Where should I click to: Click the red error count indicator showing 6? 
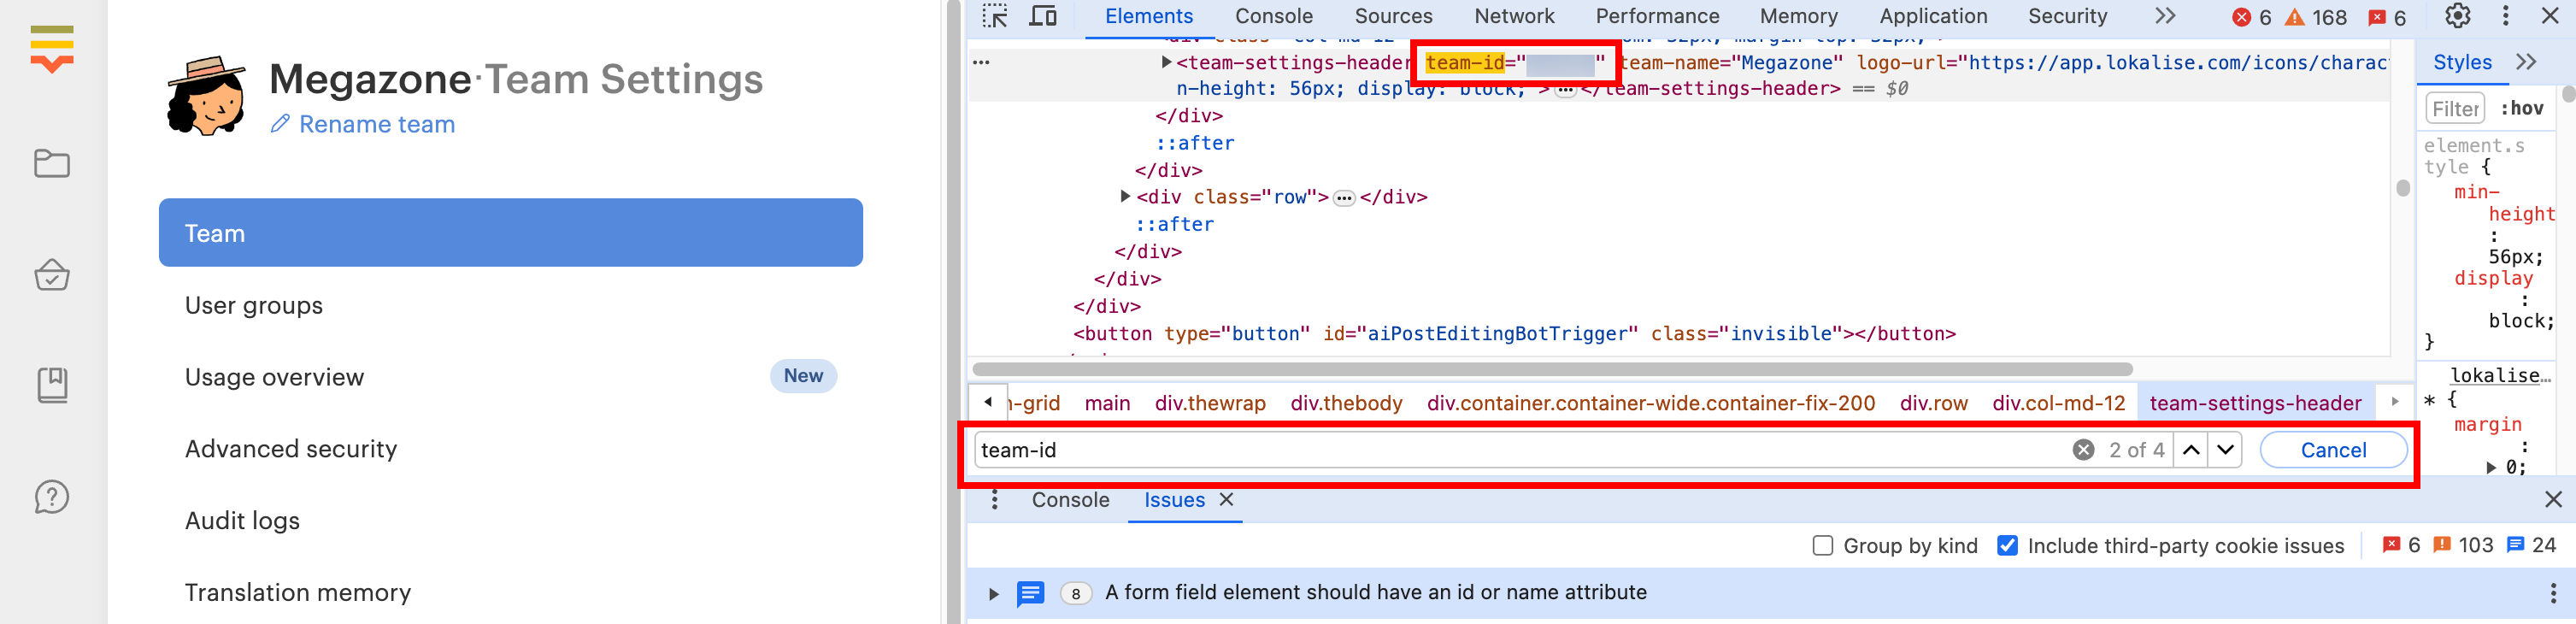2251,17
